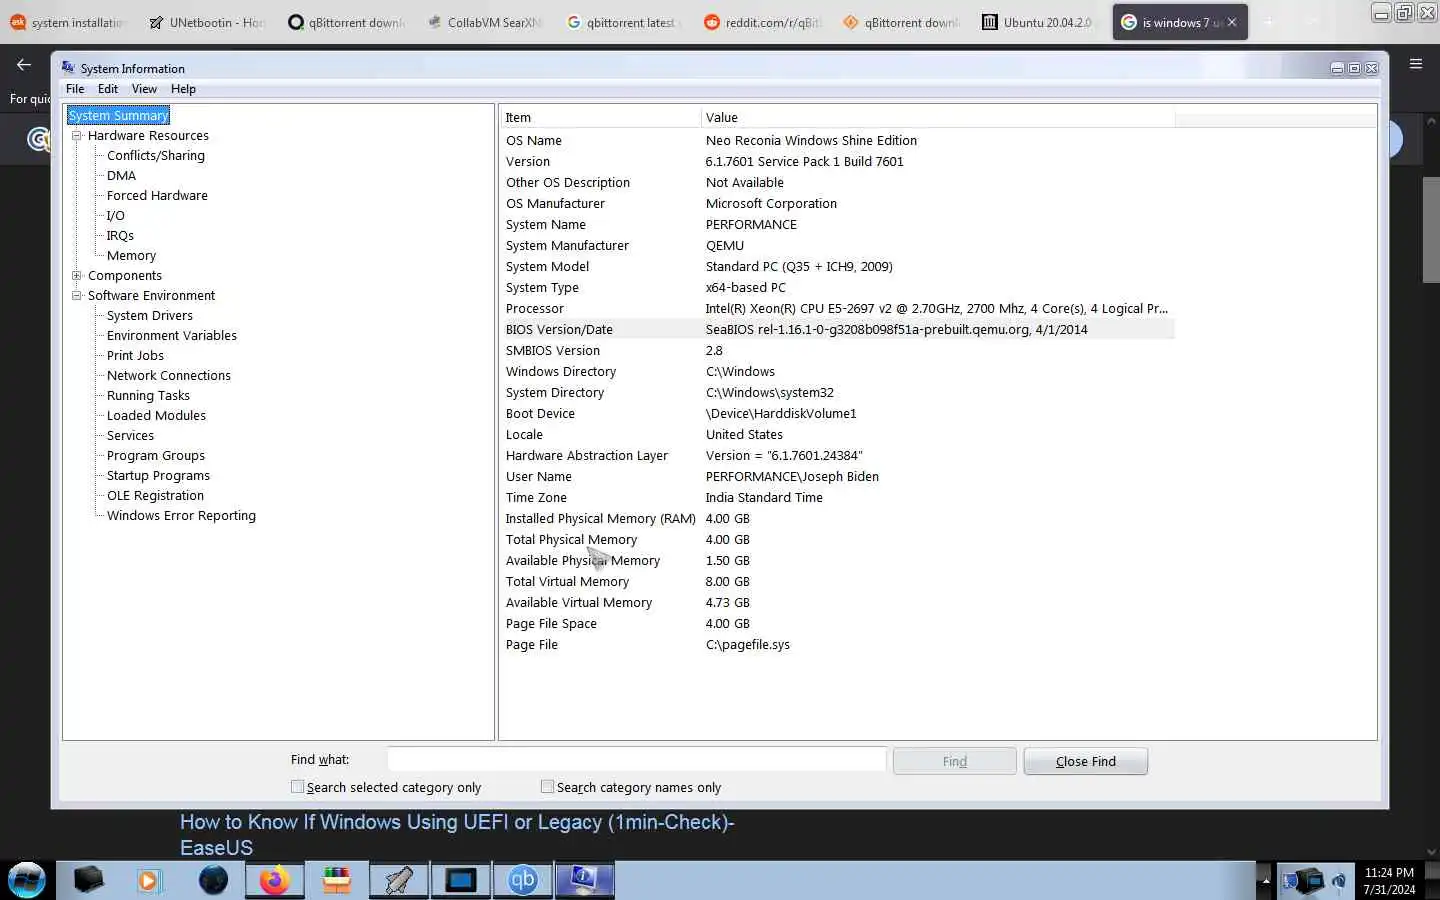
Task: Open the File menu
Action: point(75,89)
